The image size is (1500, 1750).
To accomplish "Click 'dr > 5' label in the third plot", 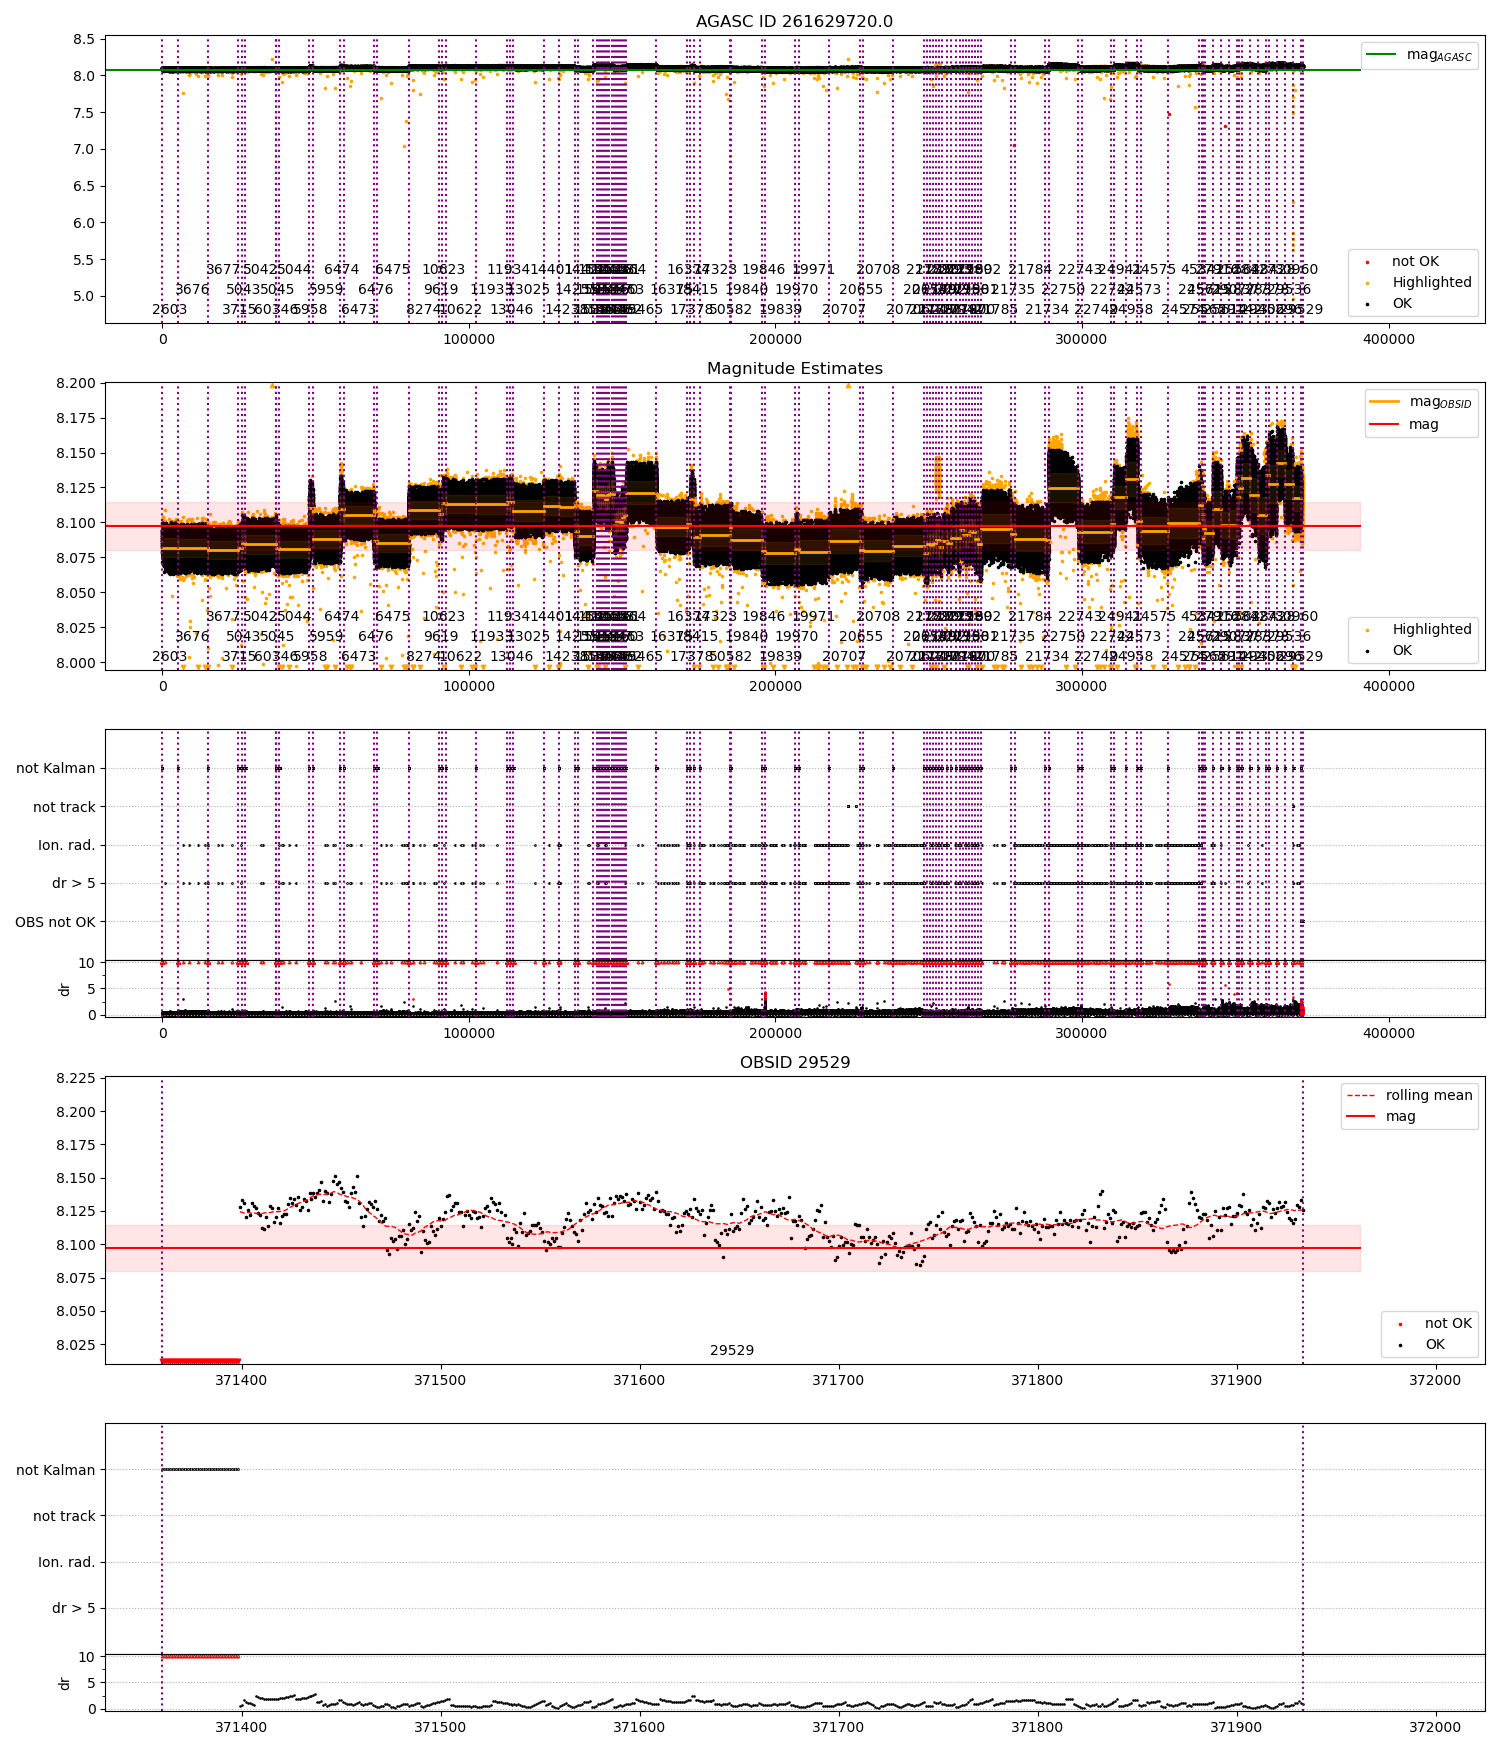I will pos(74,883).
